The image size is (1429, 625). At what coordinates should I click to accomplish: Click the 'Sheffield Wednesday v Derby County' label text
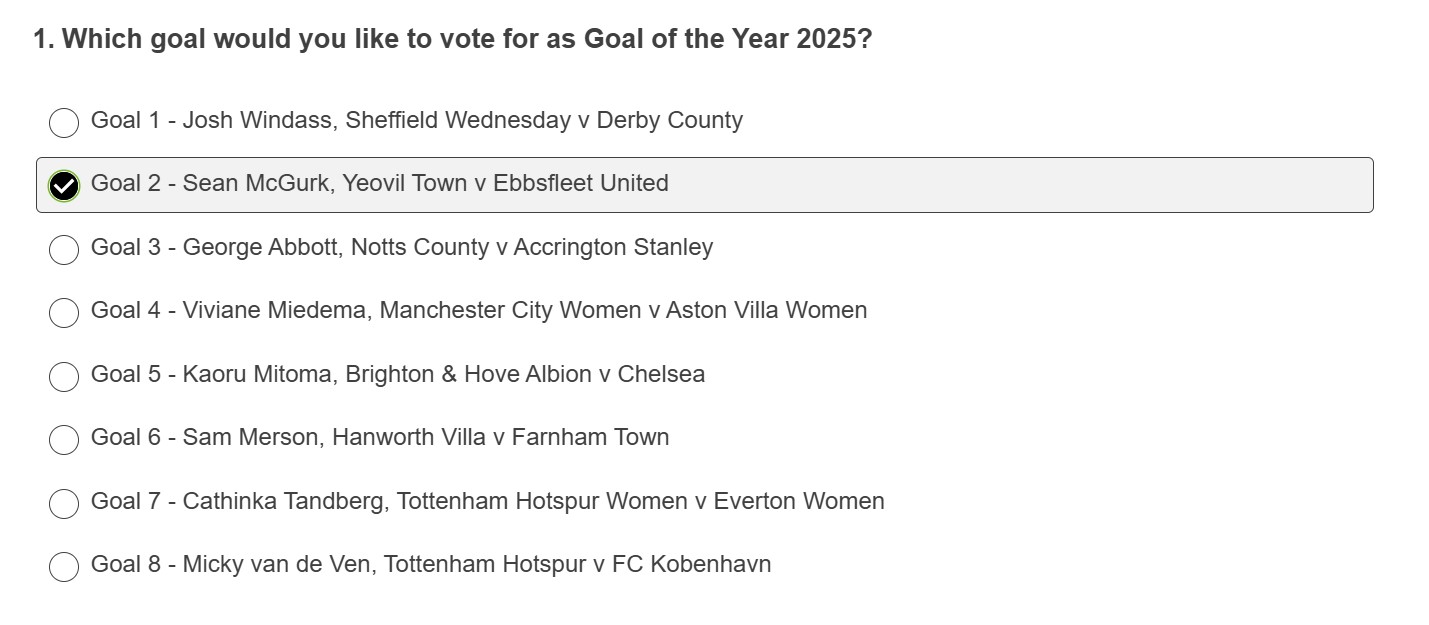click(544, 121)
